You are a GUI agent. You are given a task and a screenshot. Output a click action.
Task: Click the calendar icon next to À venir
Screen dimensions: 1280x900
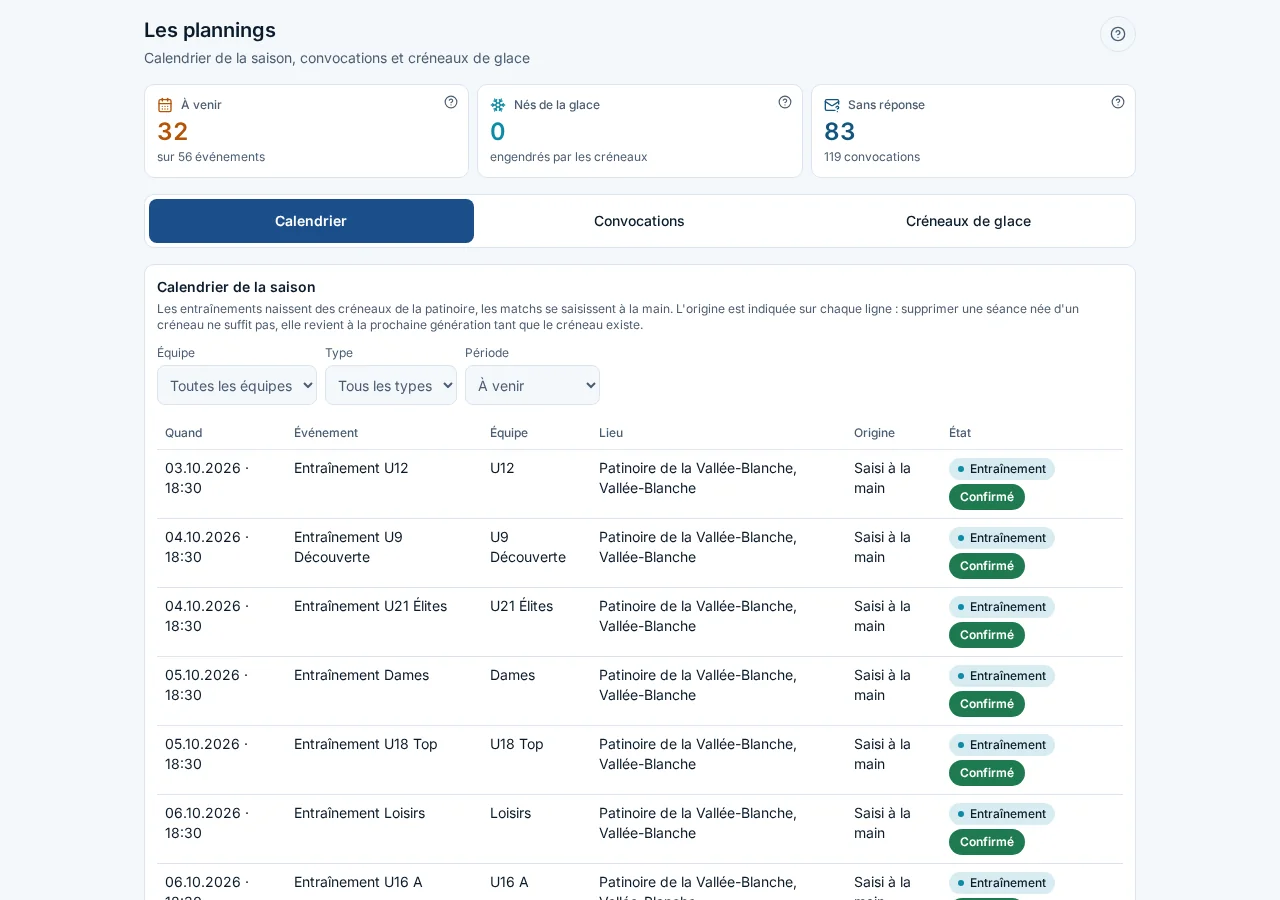(165, 105)
